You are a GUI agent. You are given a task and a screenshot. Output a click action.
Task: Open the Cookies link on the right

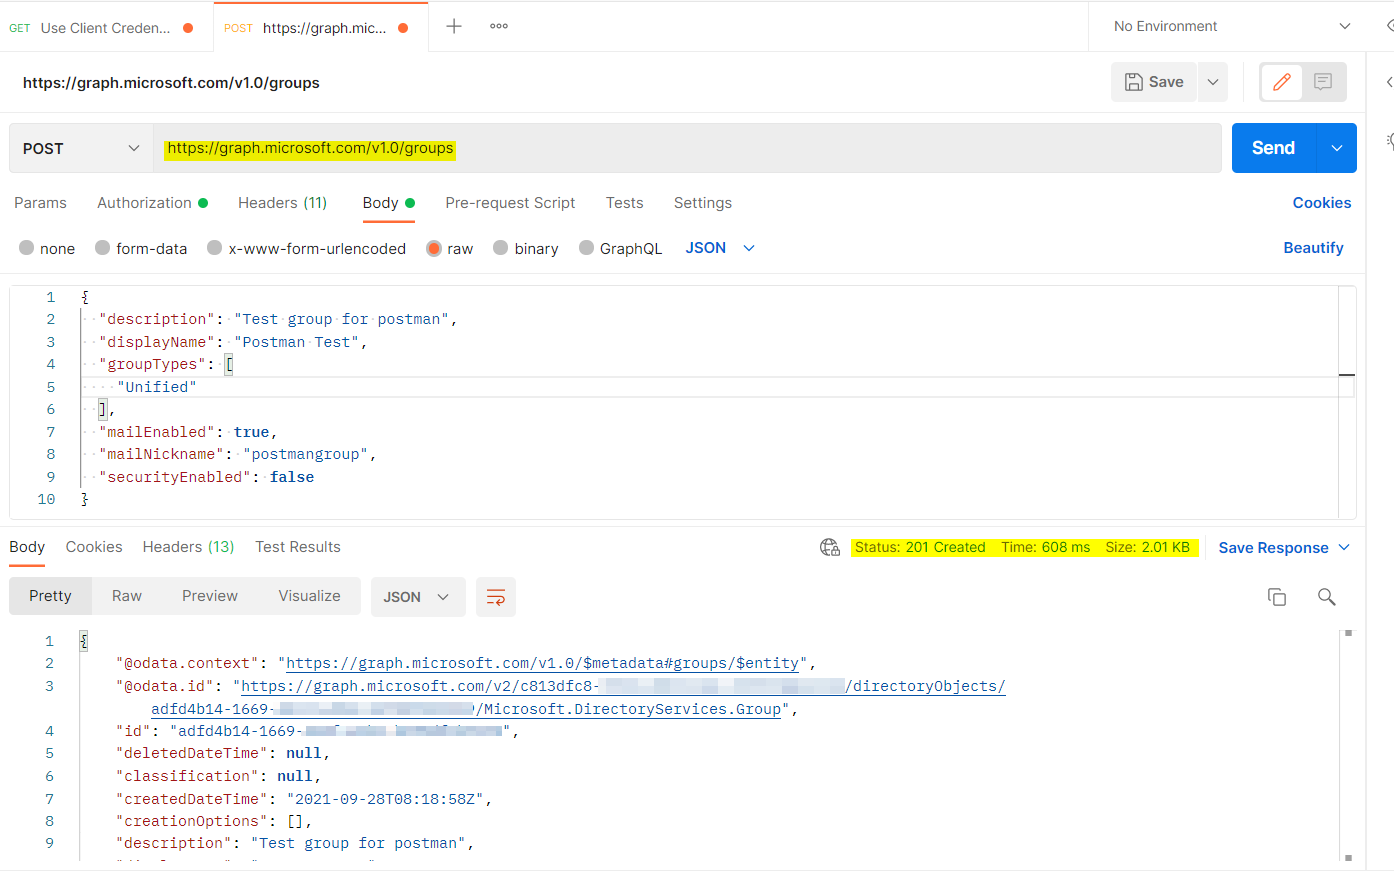point(1321,203)
